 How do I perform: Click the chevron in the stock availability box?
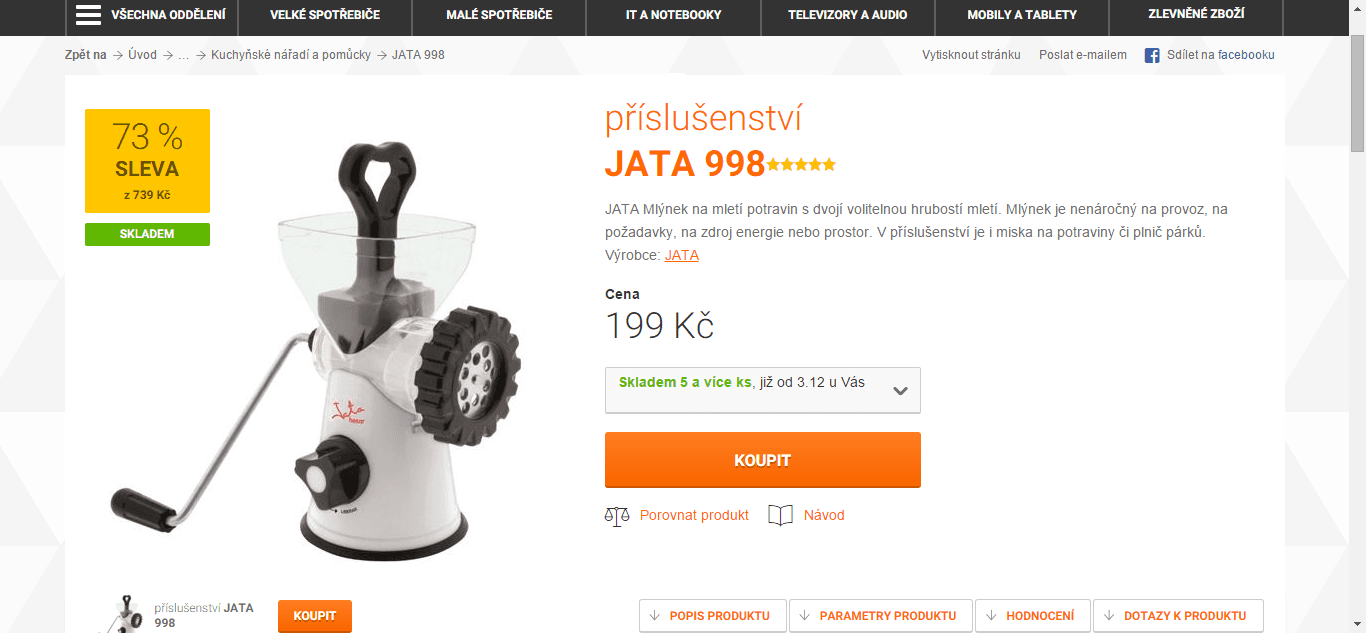click(x=900, y=391)
